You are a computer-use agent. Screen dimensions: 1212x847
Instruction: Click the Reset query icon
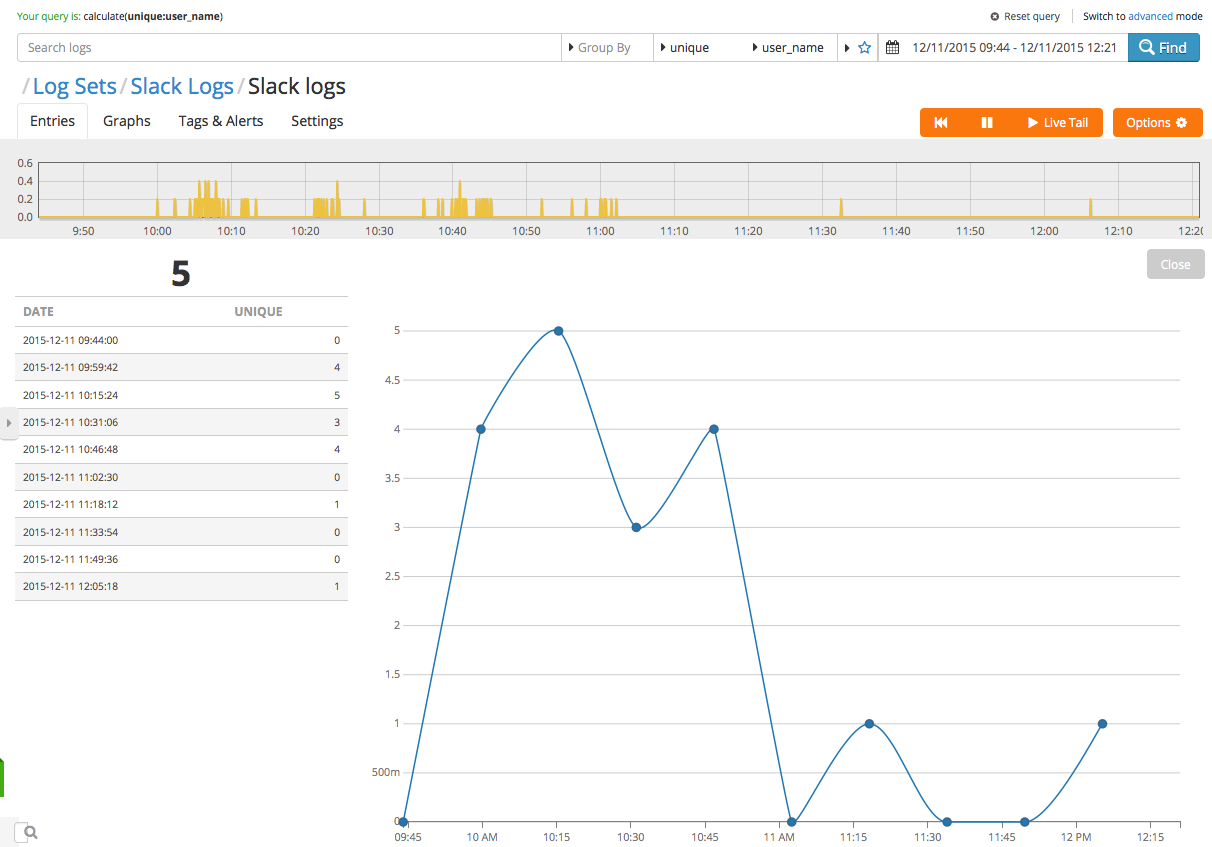994,17
